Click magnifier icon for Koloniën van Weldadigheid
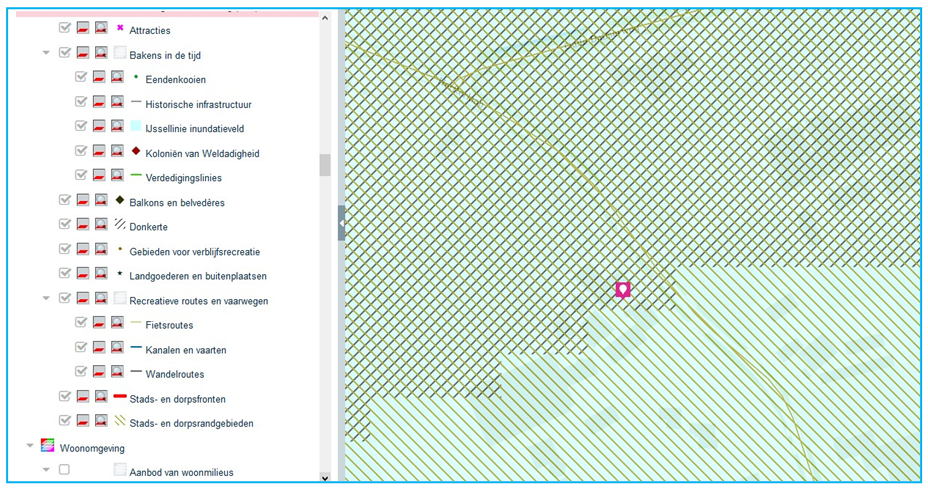The height and width of the screenshot is (491, 928). (117, 151)
